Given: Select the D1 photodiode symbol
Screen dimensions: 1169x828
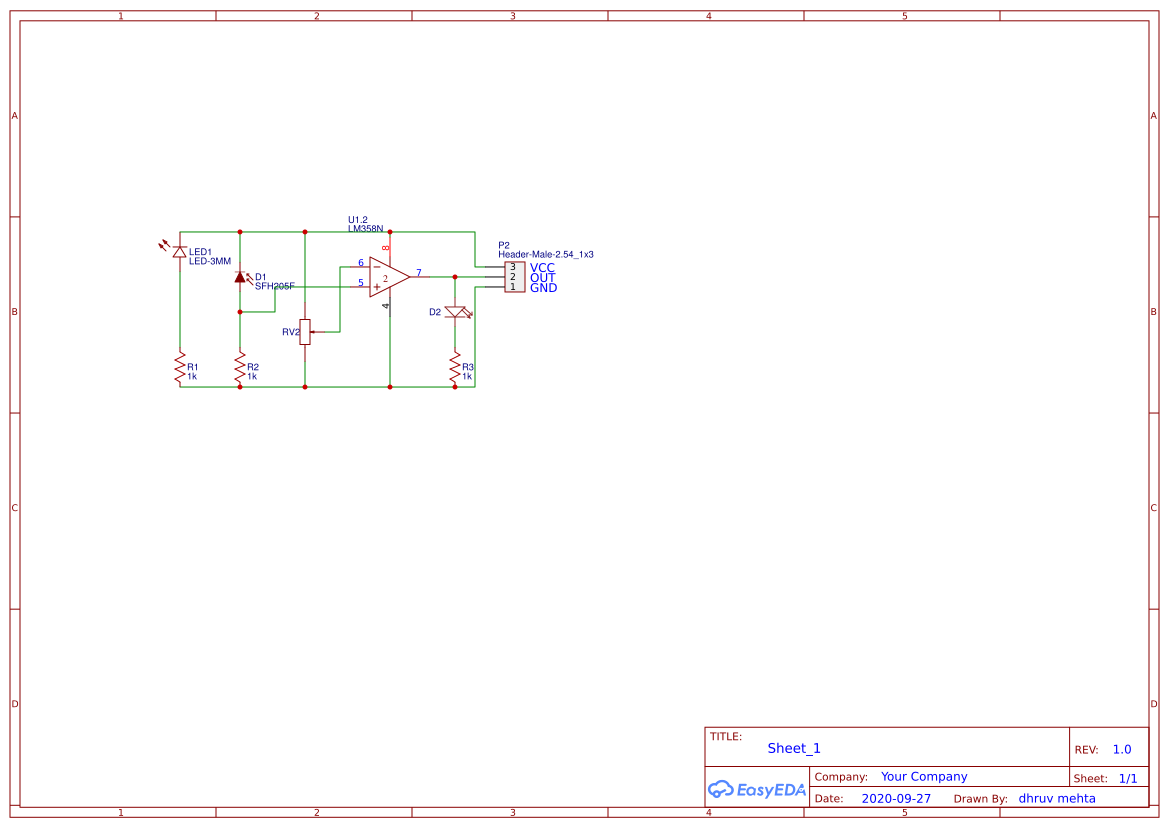Looking at the screenshot, I should [x=240, y=277].
